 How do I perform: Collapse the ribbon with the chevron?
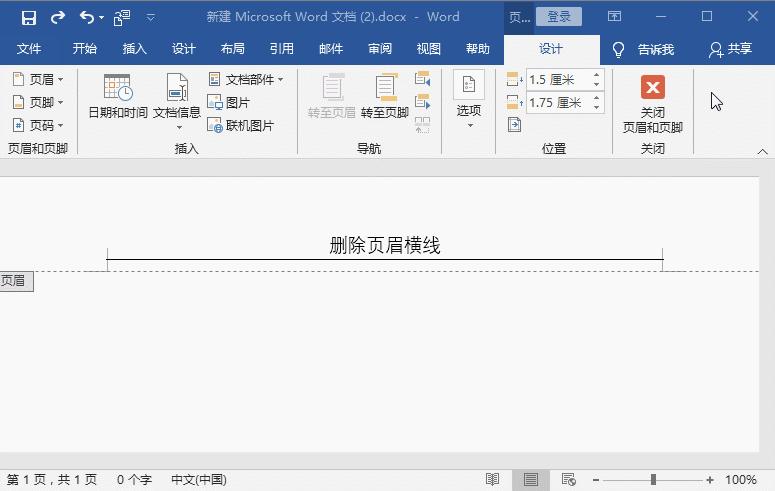(762, 152)
